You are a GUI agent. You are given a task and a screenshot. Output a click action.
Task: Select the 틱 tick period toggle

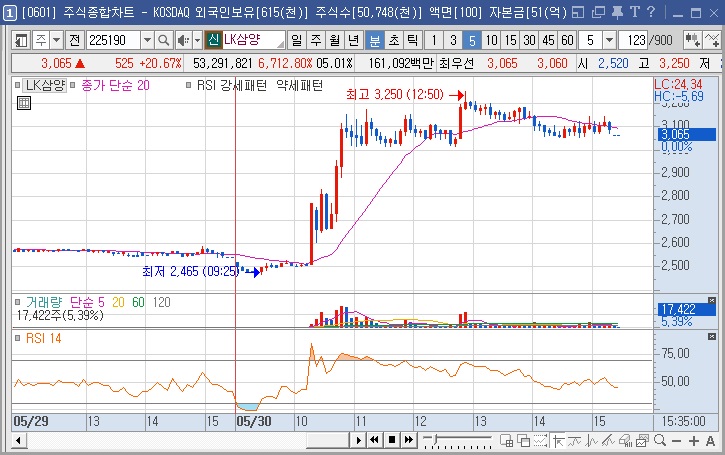pyautogui.click(x=412, y=40)
